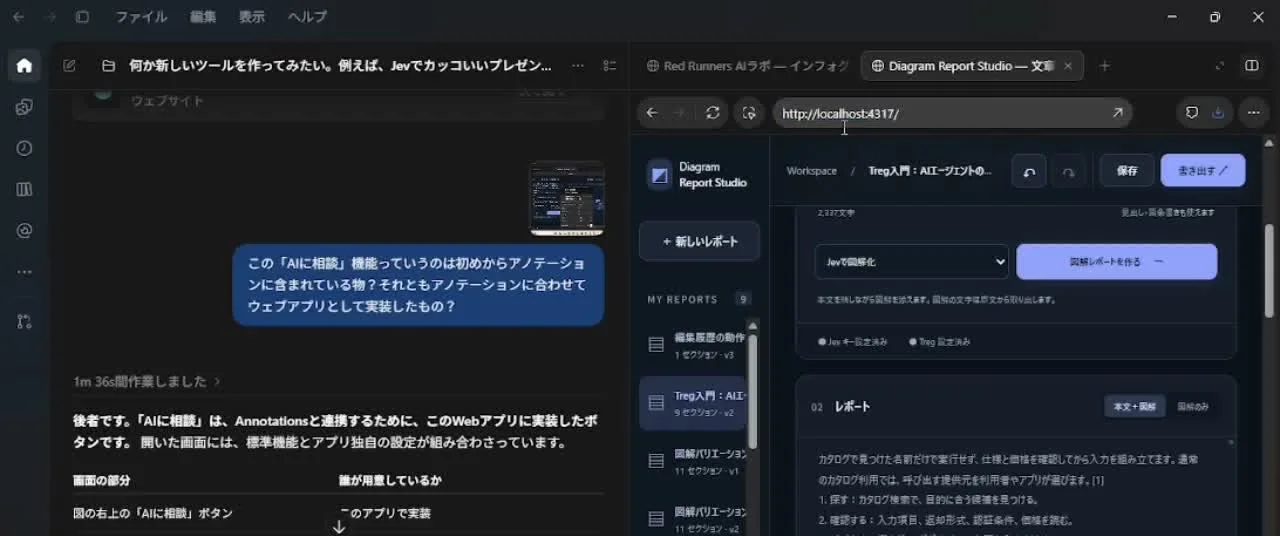Jump to latest with the down arrow
Screen dimensions: 1280x536
tap(339, 526)
